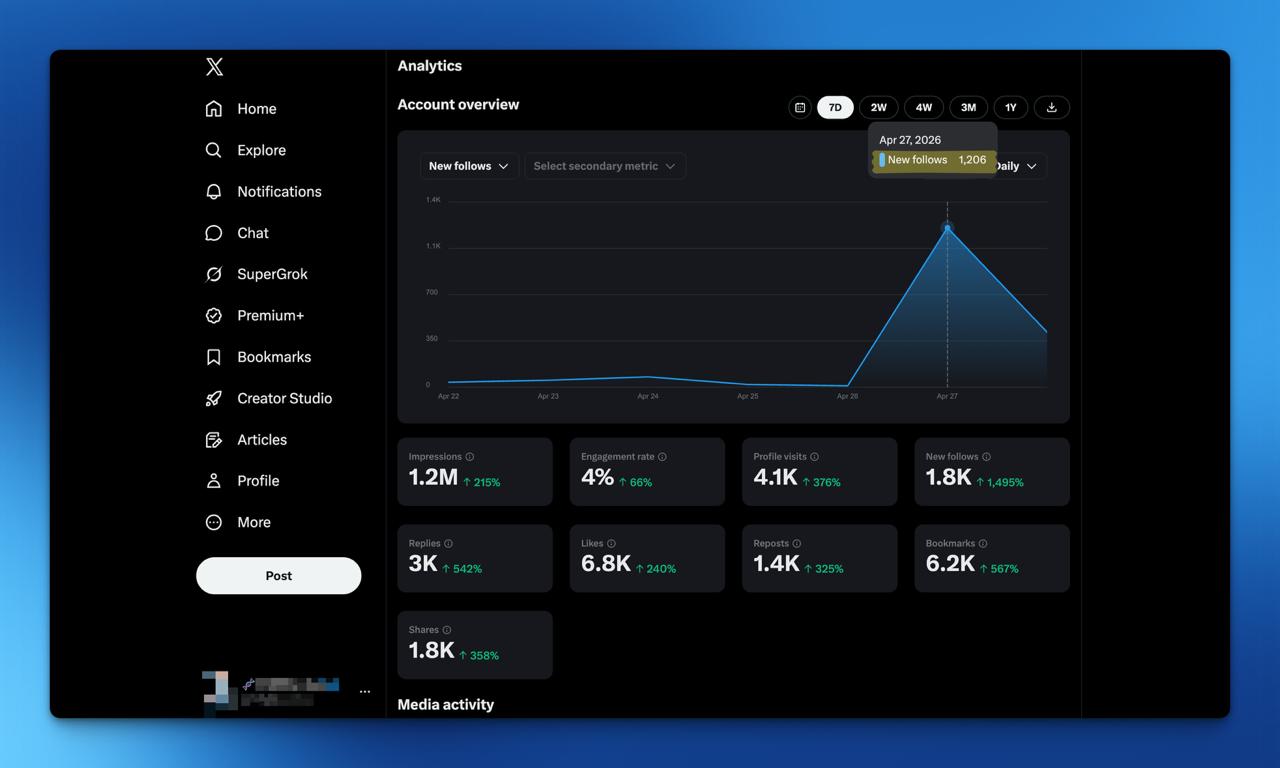Click the download analytics data icon

[x=1051, y=107]
